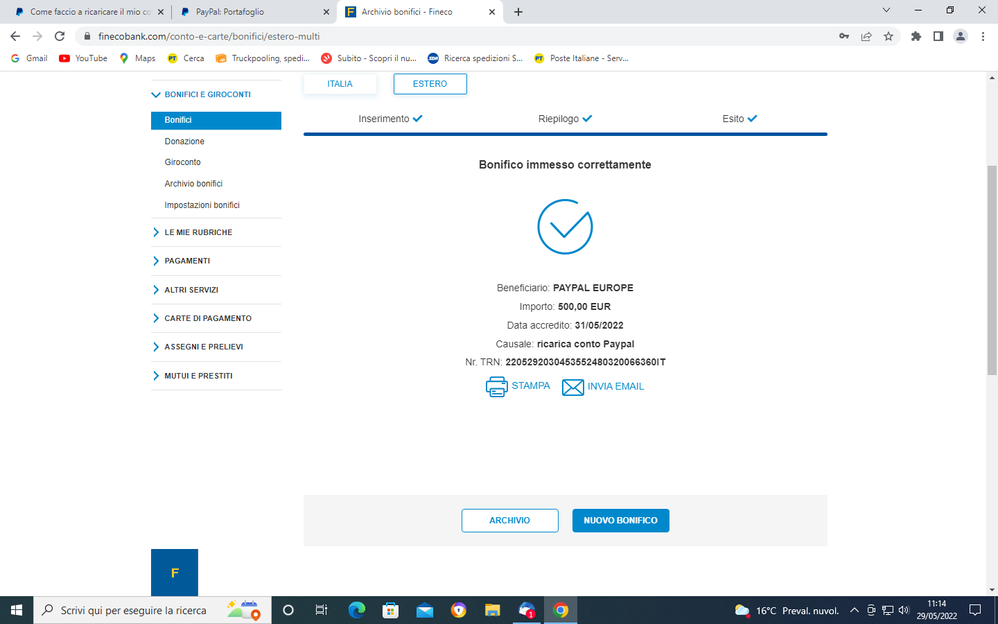
Task: Open the YouTube bookmark
Action: [x=83, y=58]
